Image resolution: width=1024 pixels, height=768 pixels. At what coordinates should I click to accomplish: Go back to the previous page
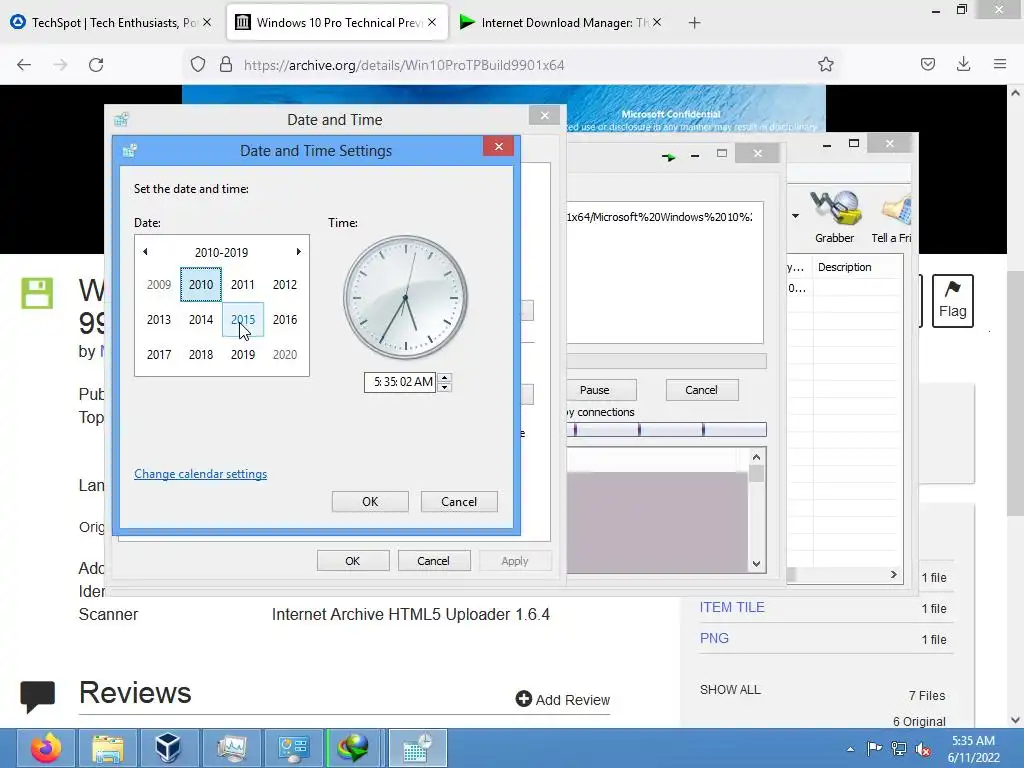click(24, 65)
